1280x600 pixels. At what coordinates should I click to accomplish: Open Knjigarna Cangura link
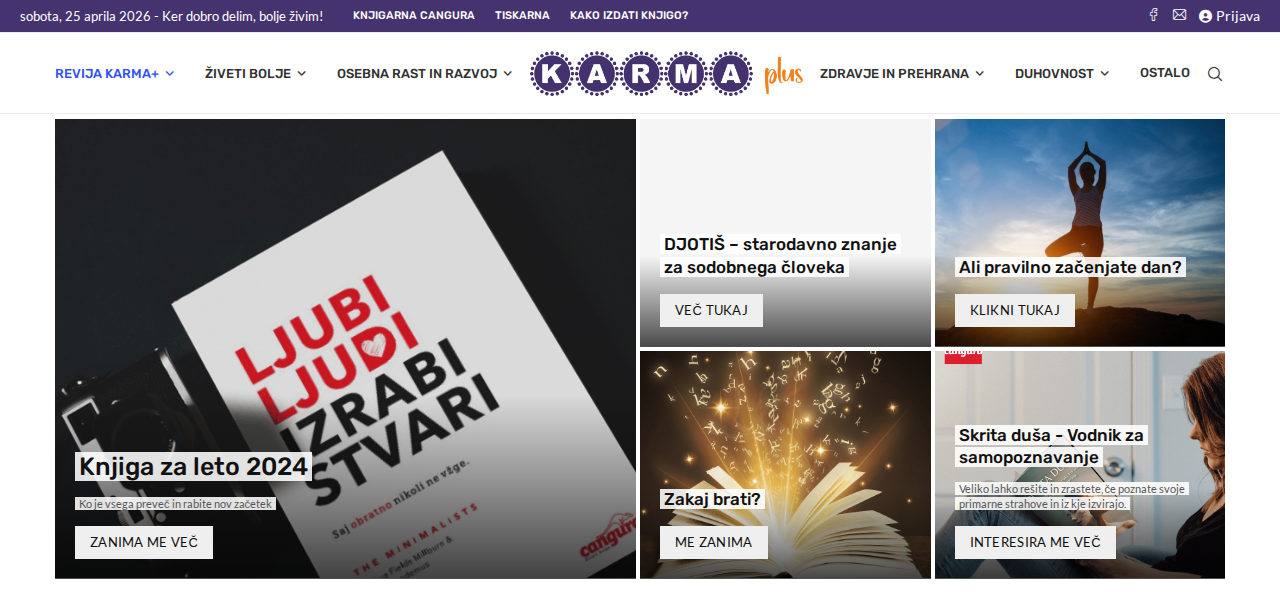pyautogui.click(x=414, y=16)
